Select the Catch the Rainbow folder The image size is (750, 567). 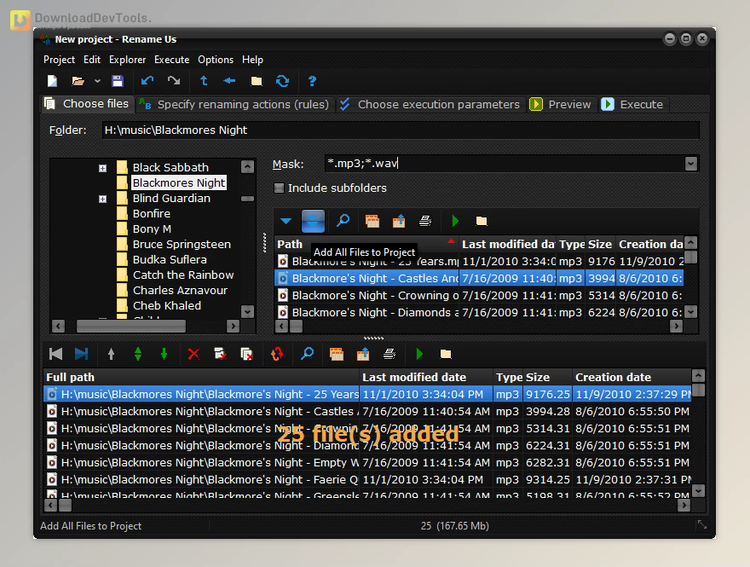183,275
